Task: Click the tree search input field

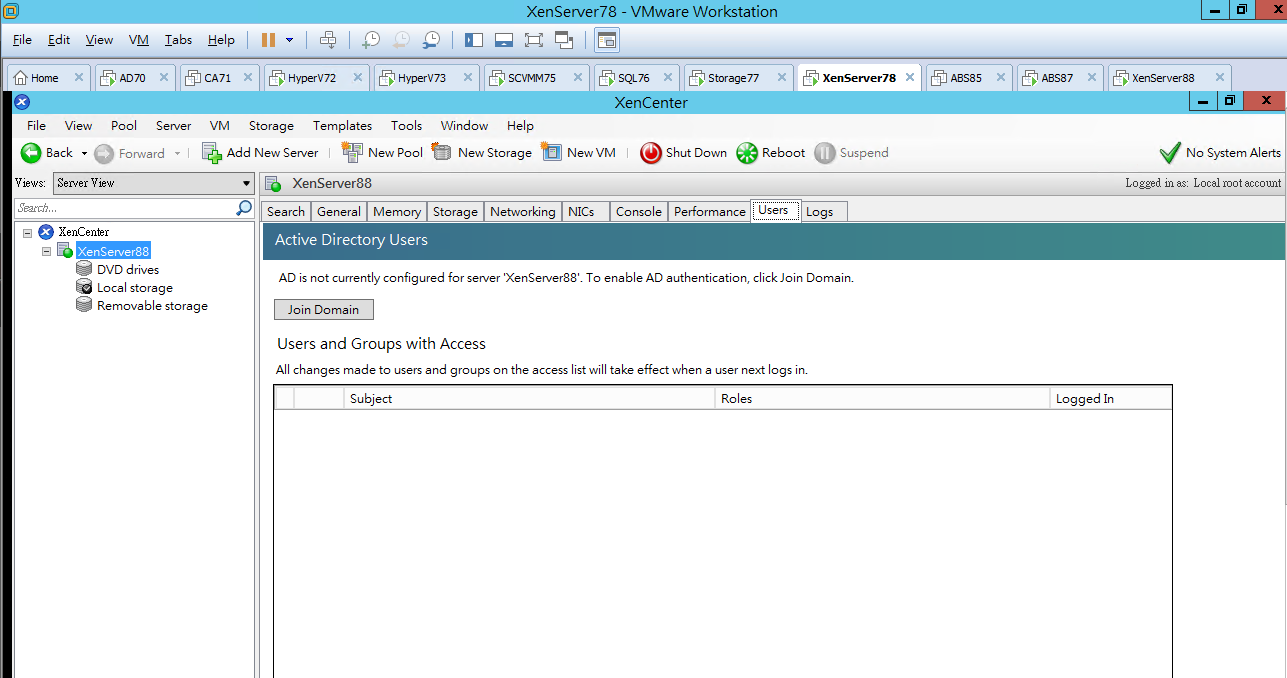Action: [x=125, y=208]
